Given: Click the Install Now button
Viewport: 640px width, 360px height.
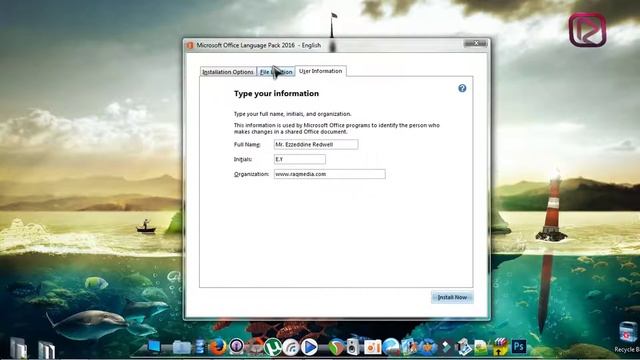Looking at the screenshot, I should [x=452, y=298].
